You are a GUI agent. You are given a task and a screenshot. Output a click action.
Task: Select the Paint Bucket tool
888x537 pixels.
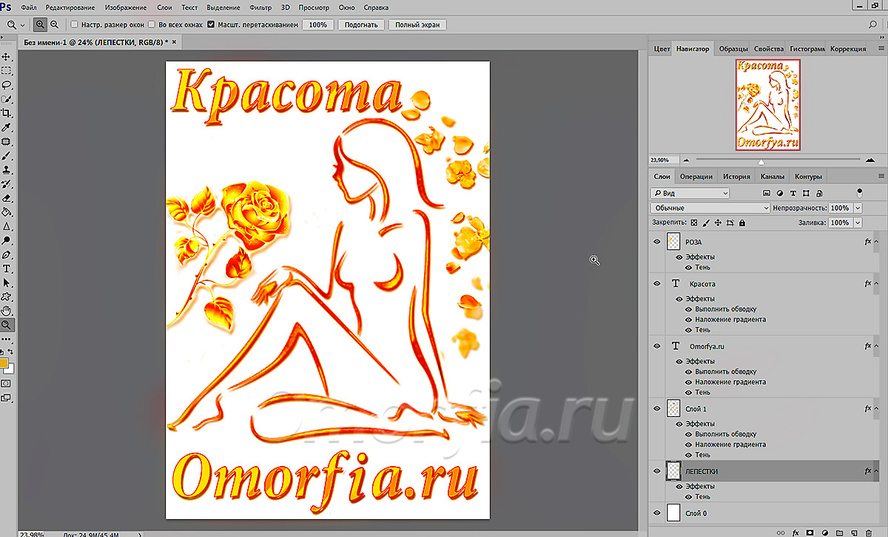click(6, 213)
